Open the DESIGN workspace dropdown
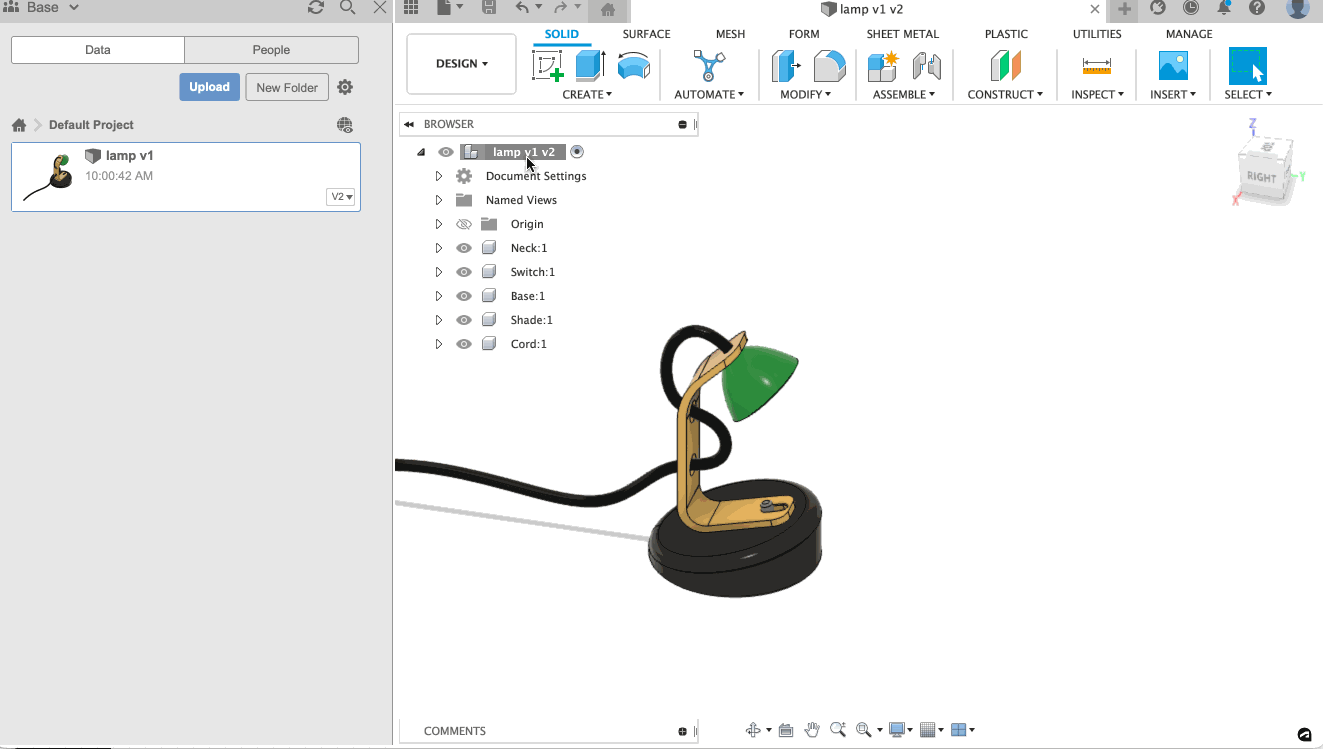The height and width of the screenshot is (749, 1323). pyautogui.click(x=462, y=64)
